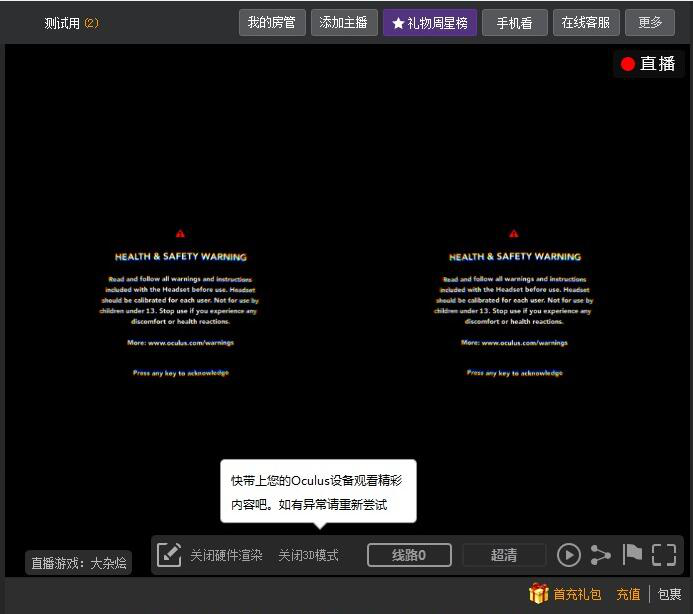Toggle 关闭3D模式 to disable 3D mode

click(308, 555)
